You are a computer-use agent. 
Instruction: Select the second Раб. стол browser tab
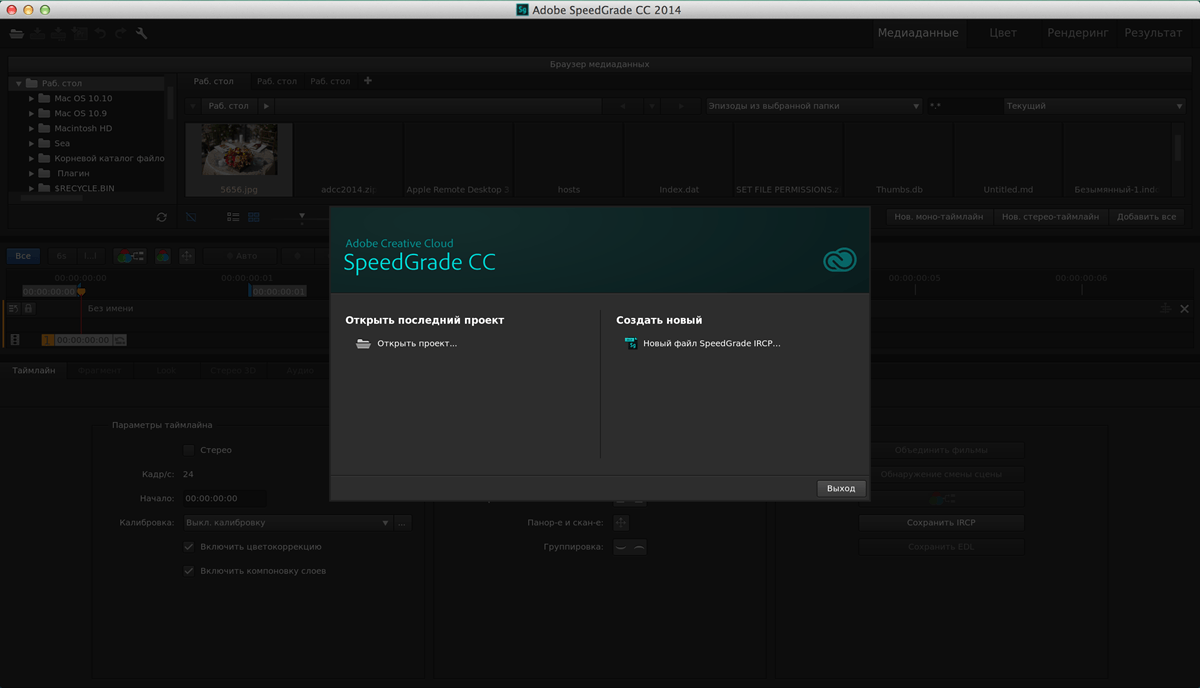point(277,81)
